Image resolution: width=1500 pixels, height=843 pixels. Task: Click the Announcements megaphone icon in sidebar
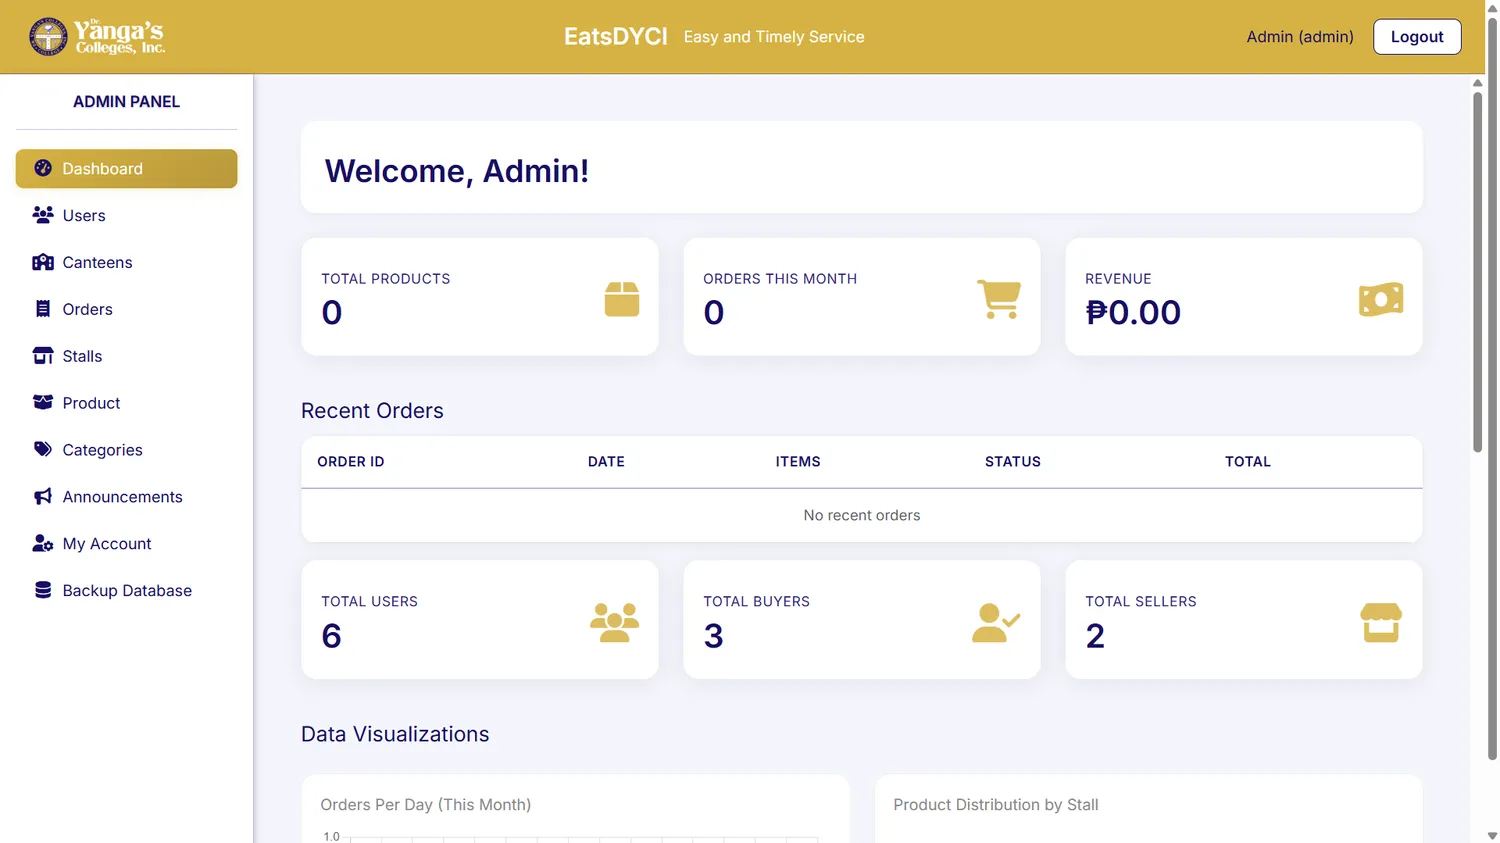tap(43, 496)
